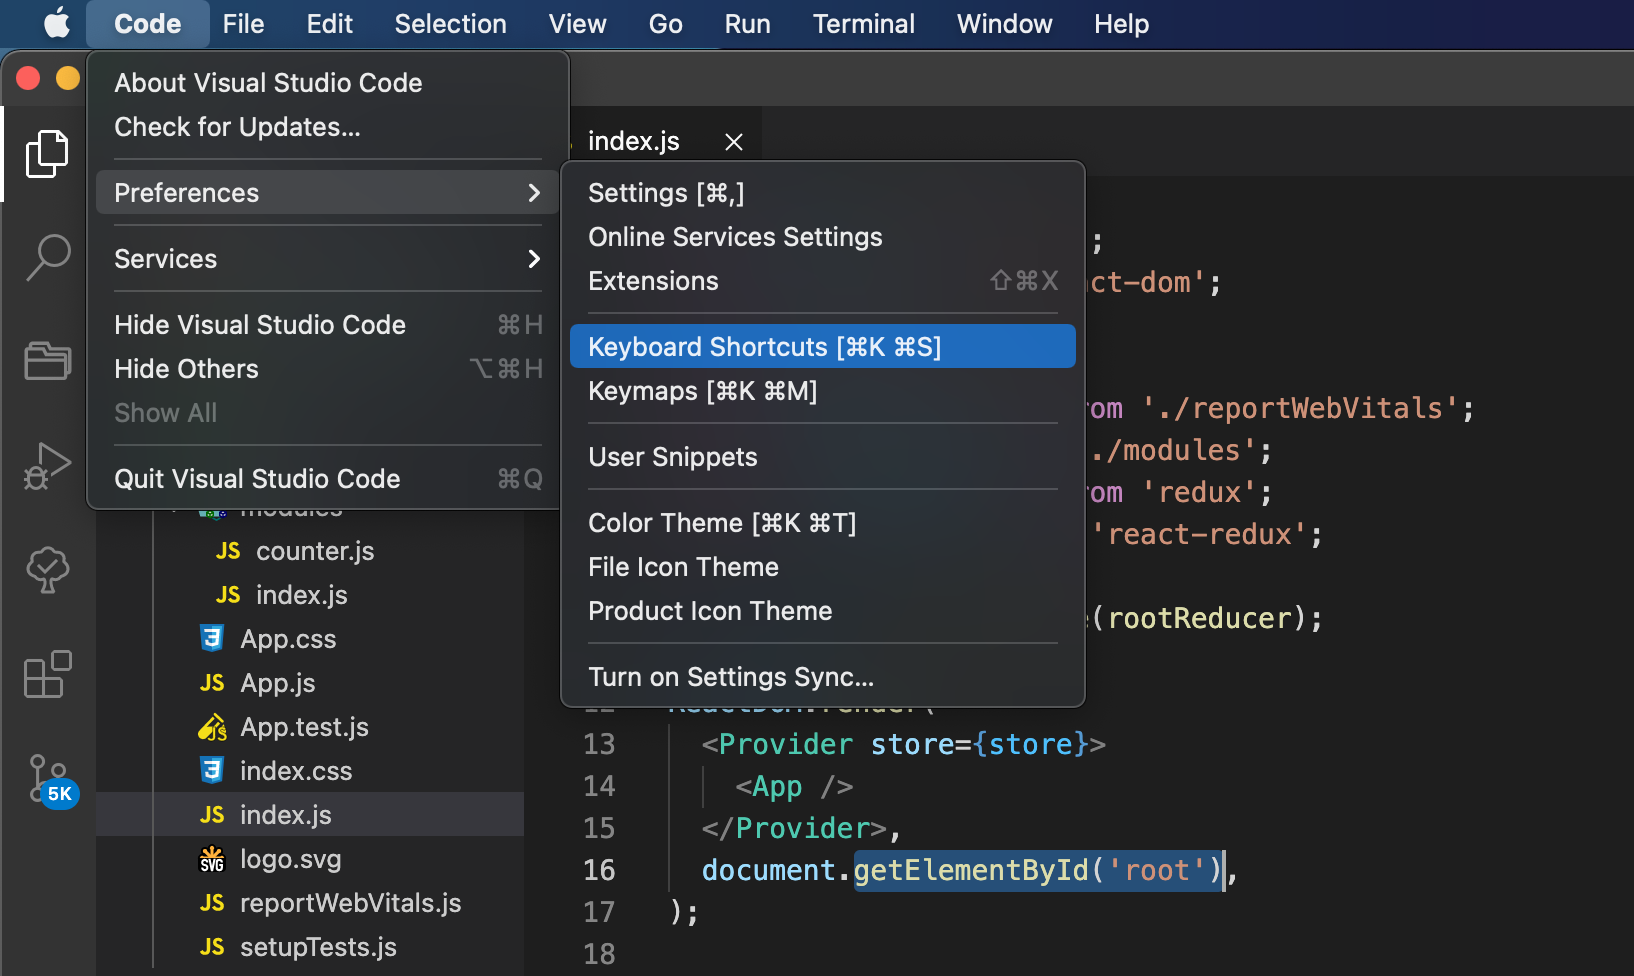Expand the Preferences submenu arrow
The width and height of the screenshot is (1634, 976).
point(534,193)
